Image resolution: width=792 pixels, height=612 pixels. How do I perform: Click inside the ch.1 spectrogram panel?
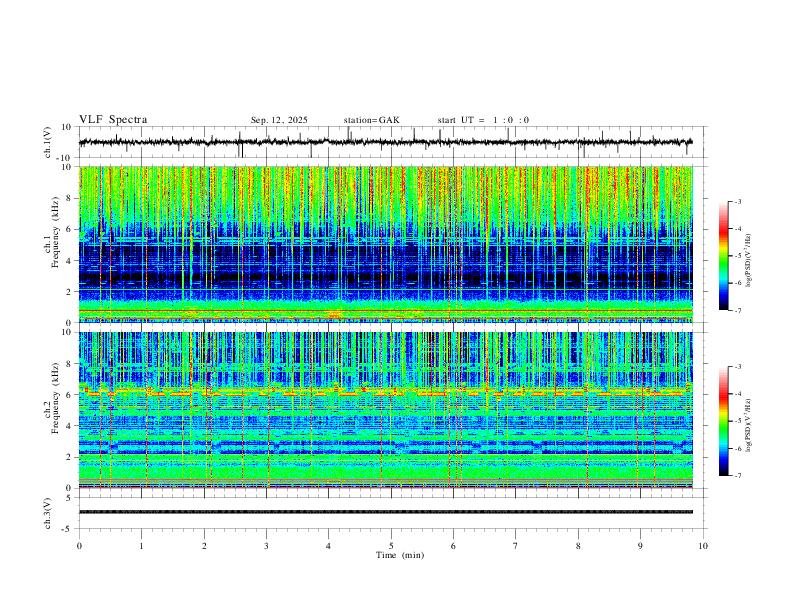[385, 244]
